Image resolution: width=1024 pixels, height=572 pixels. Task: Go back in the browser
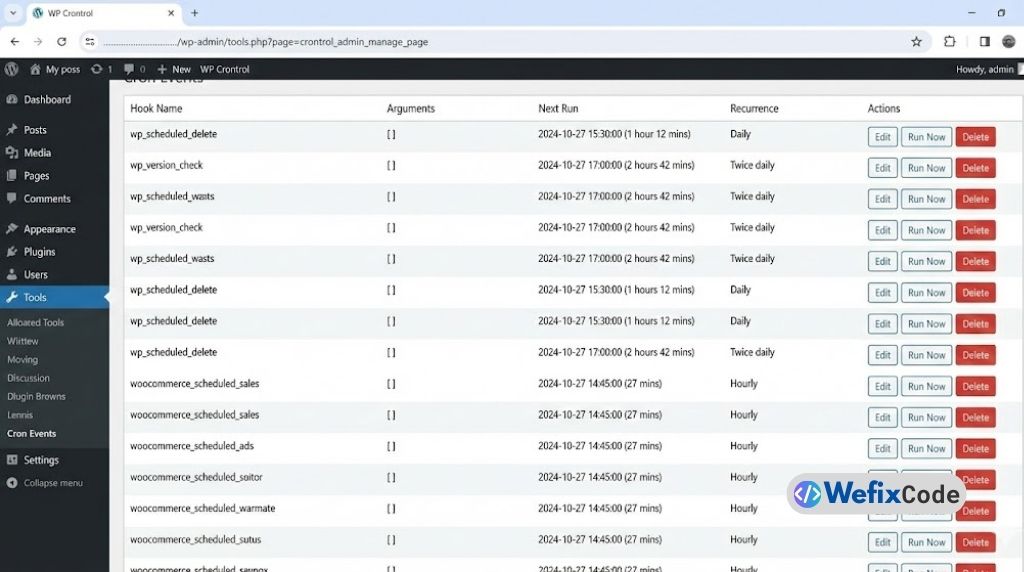(x=14, y=42)
